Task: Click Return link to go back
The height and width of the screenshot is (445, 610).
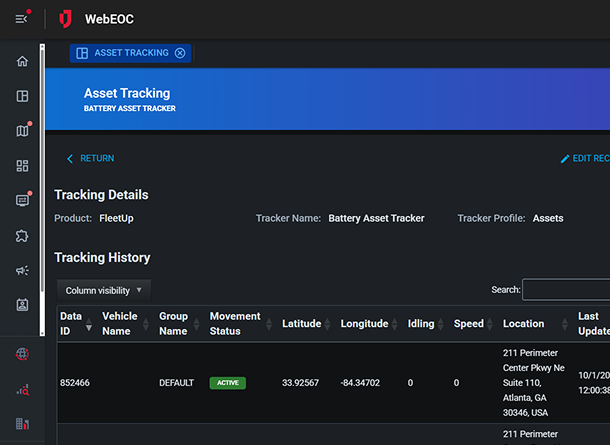Action: tap(90, 158)
